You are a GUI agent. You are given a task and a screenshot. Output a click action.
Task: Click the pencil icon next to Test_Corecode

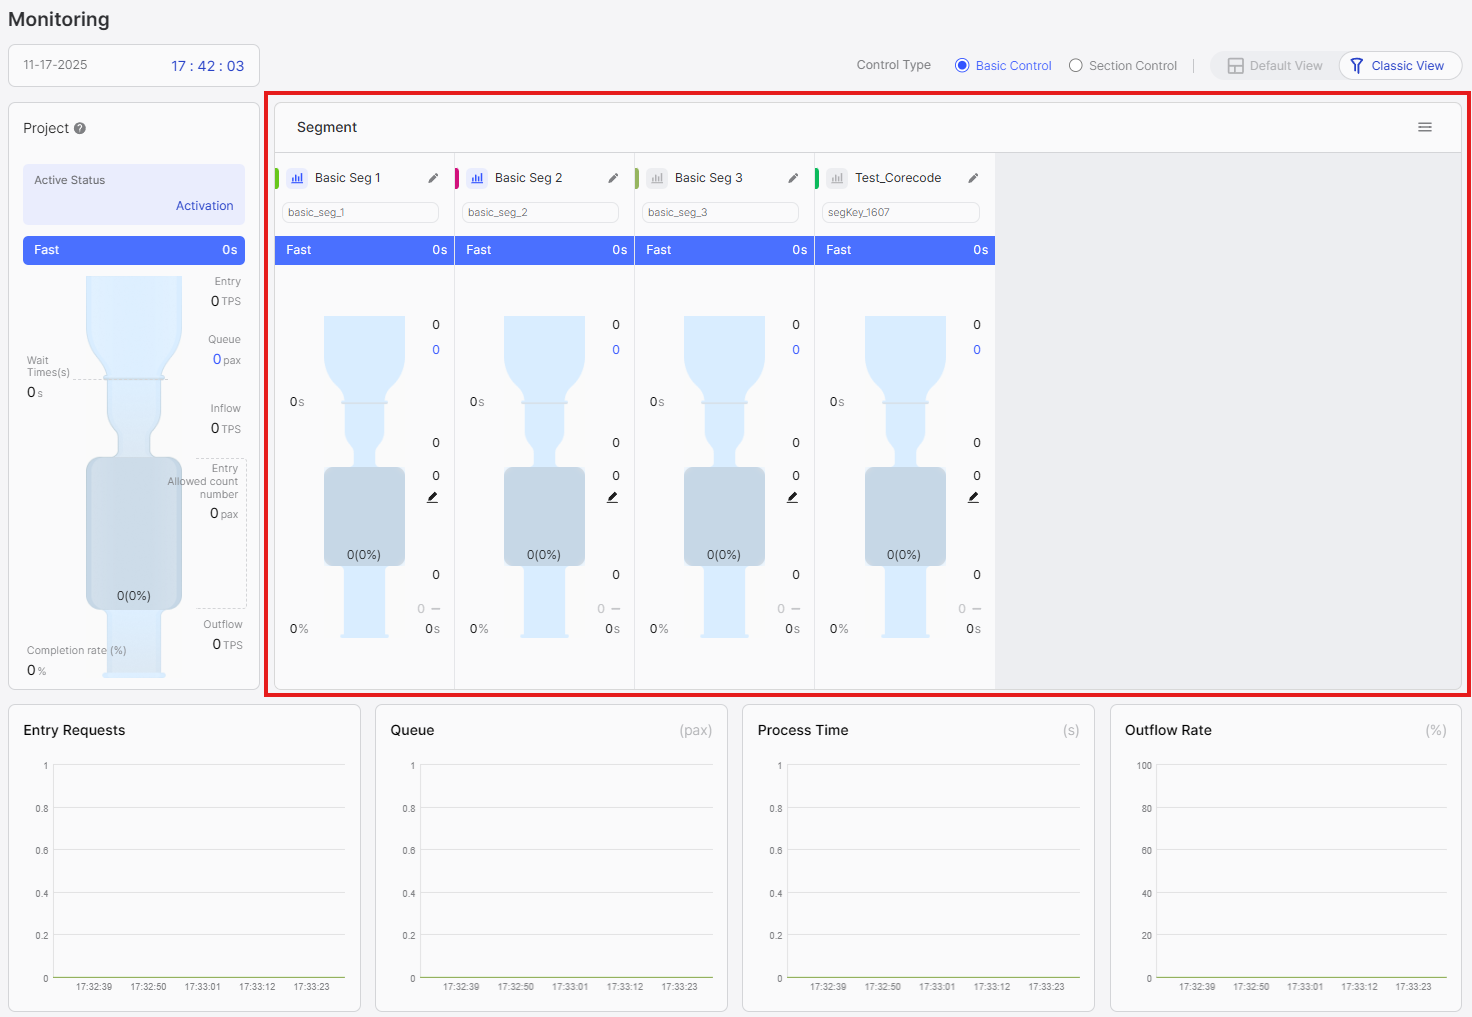(973, 177)
